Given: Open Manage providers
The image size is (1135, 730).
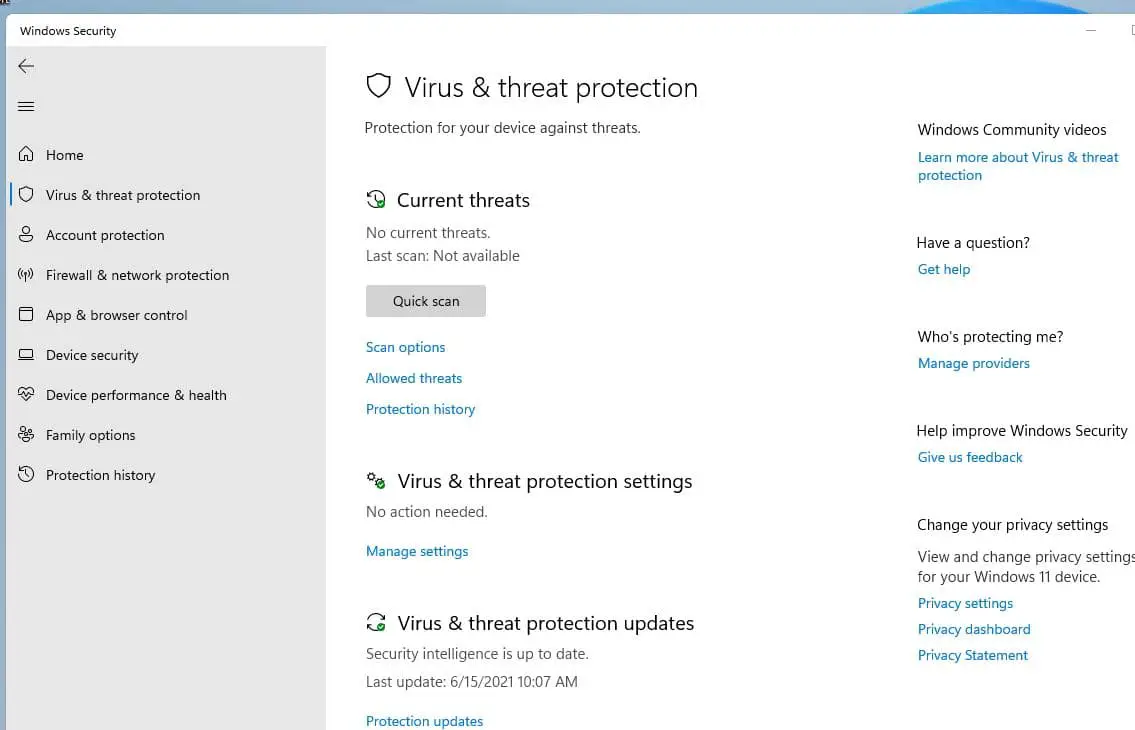Looking at the screenshot, I should tap(973, 363).
